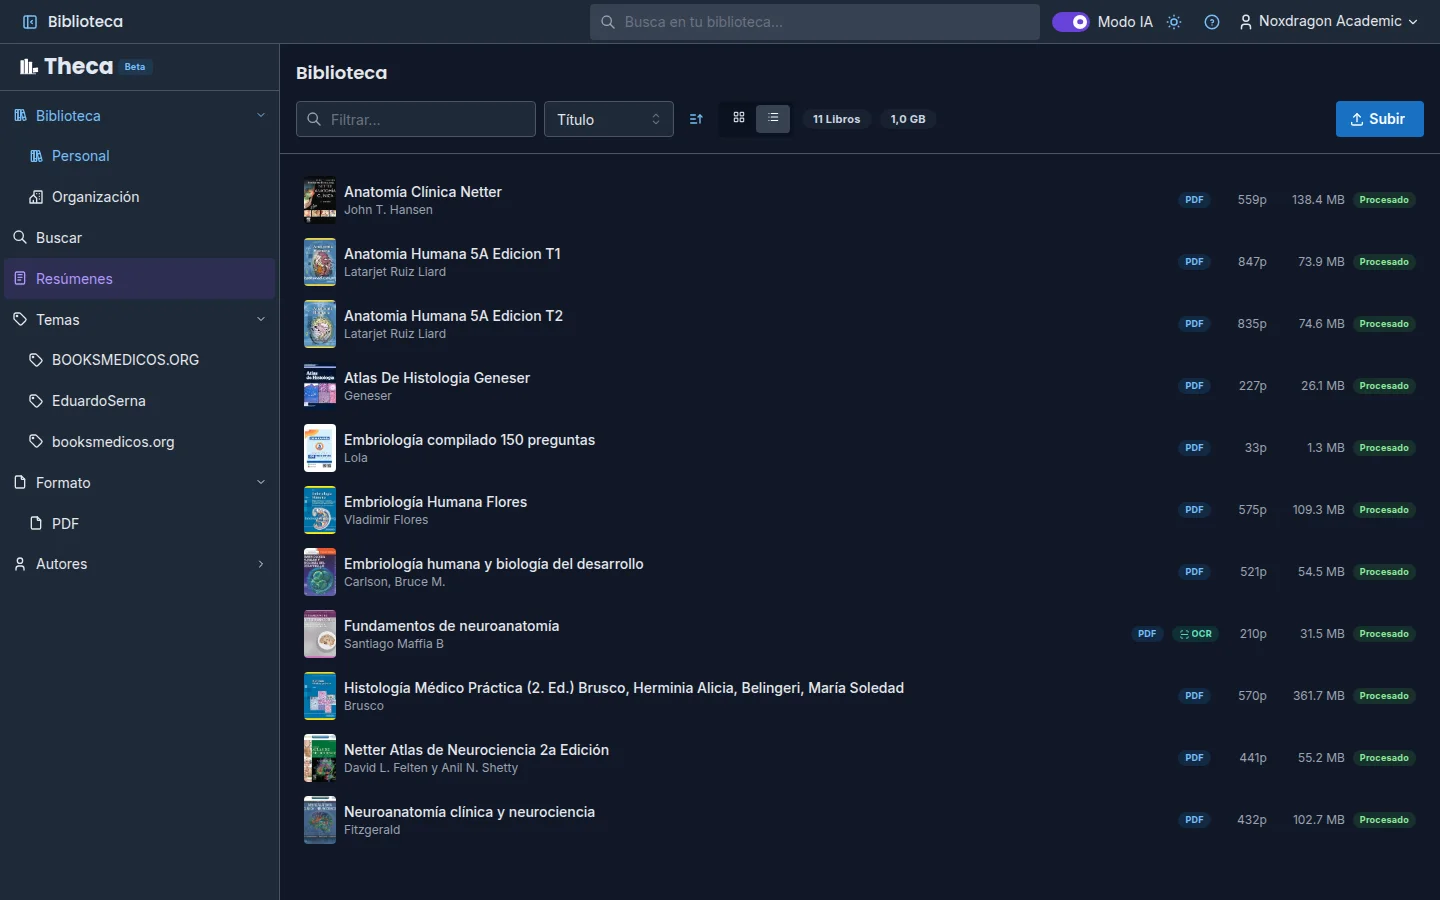Viewport: 1440px width, 900px height.
Task: Click Procesado status of Histología Médico Práctica
Action: [x=1384, y=696]
